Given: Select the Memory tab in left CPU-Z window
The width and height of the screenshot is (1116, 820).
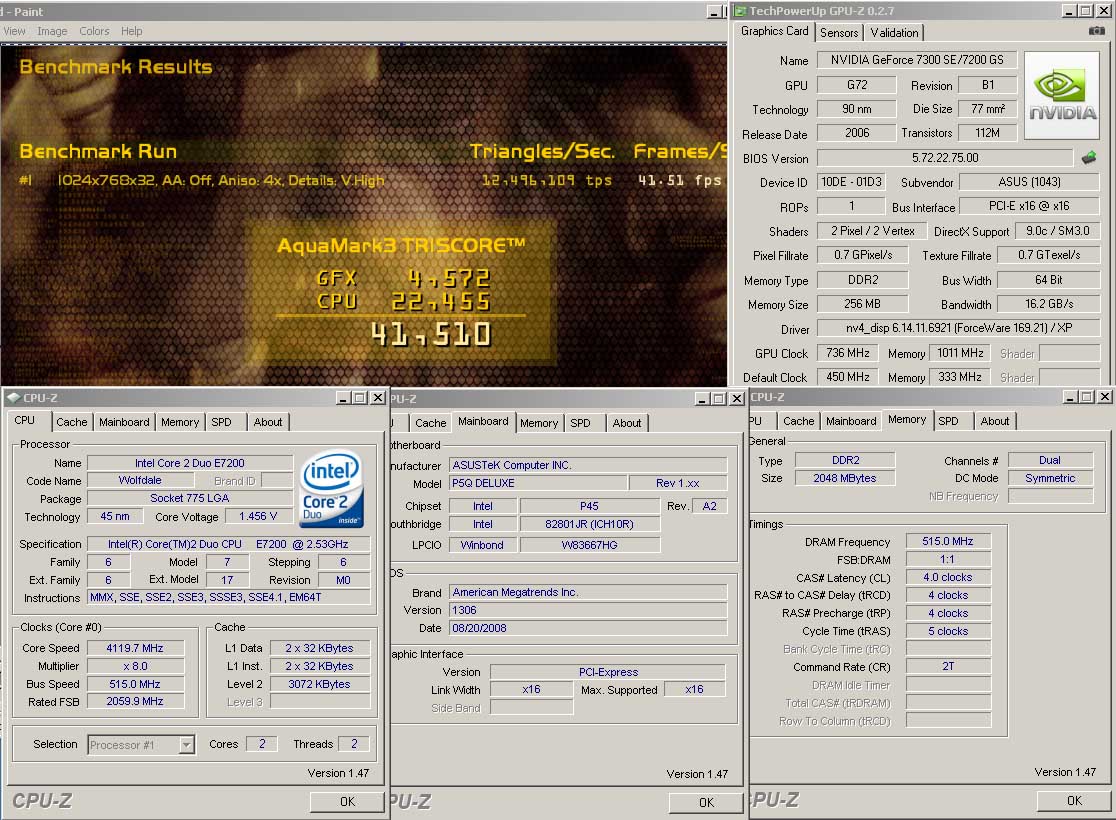Looking at the screenshot, I should point(180,422).
